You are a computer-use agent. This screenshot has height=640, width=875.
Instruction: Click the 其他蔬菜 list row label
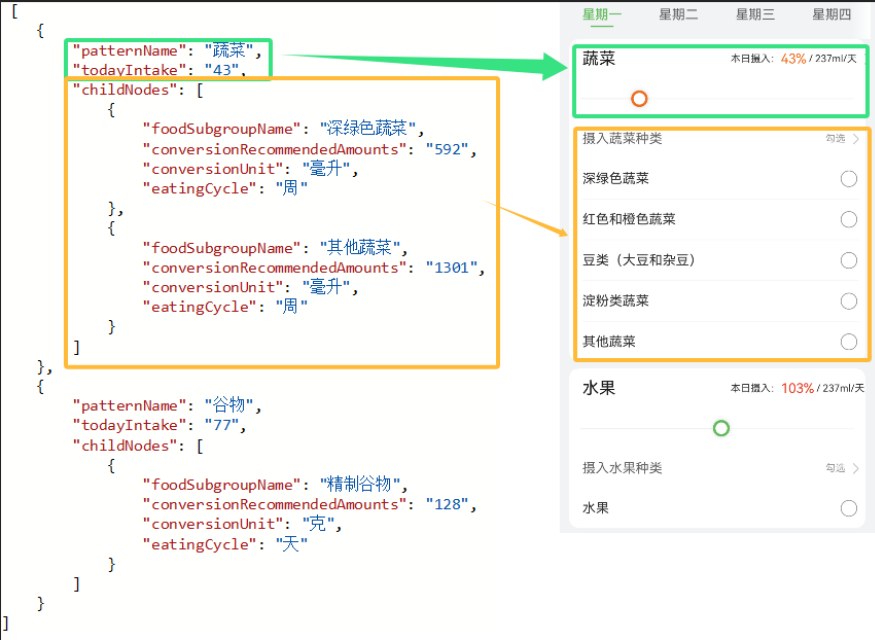click(x=609, y=341)
